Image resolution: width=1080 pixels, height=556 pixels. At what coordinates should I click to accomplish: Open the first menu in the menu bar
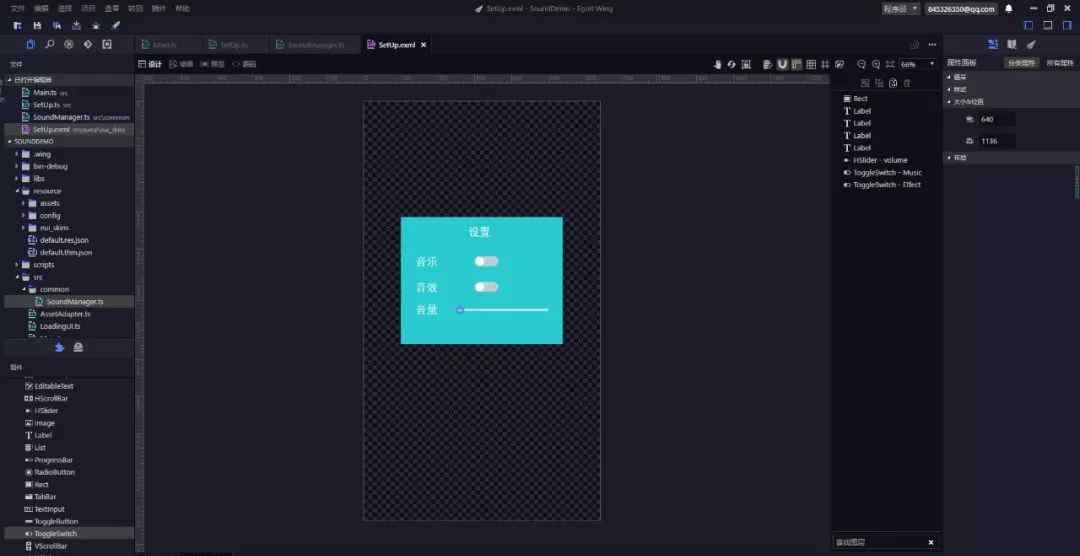(x=17, y=8)
